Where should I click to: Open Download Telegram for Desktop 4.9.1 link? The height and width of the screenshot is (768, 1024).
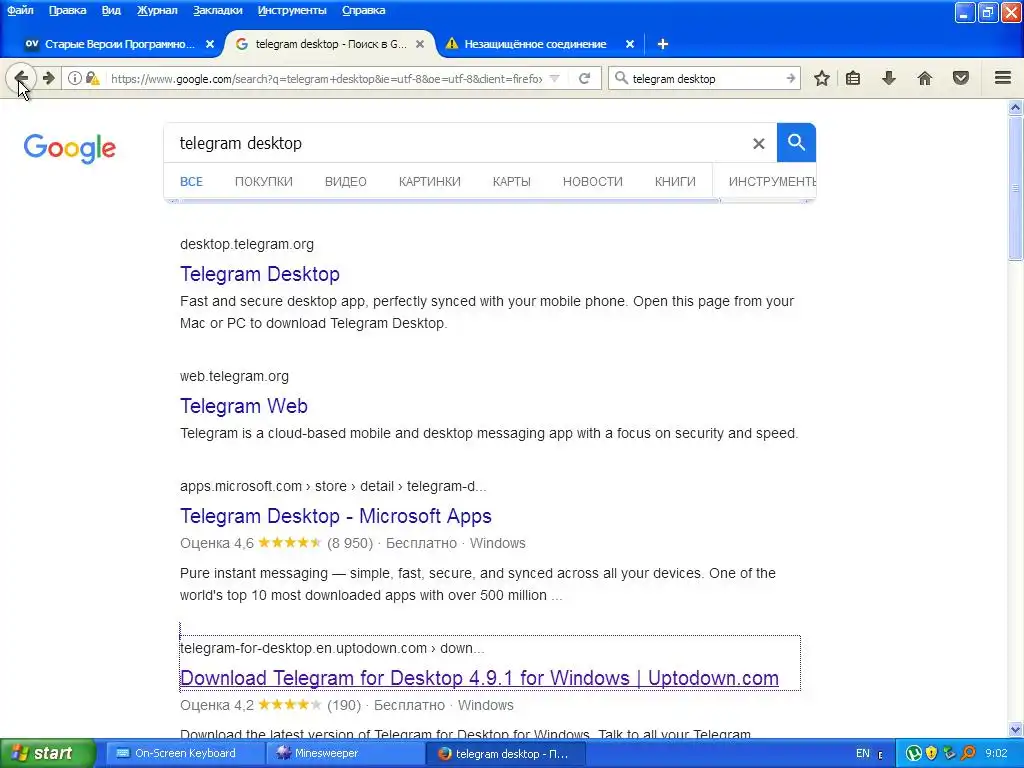pos(479,678)
